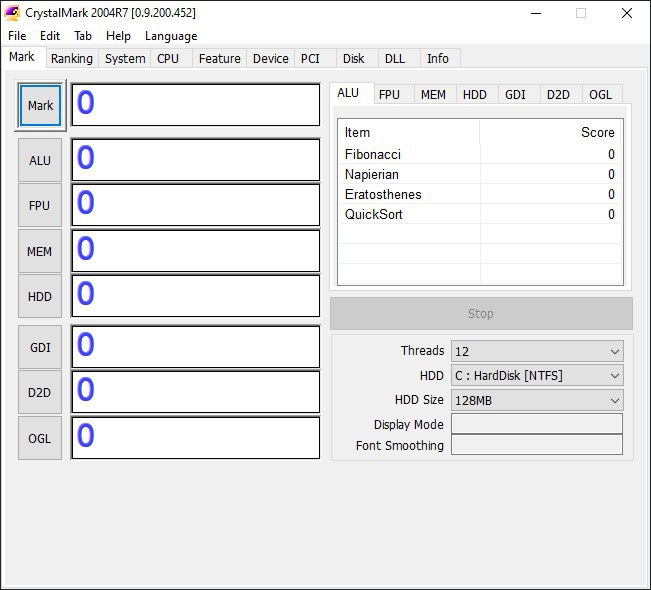
Task: Close the CrystalMark window
Action: point(627,13)
